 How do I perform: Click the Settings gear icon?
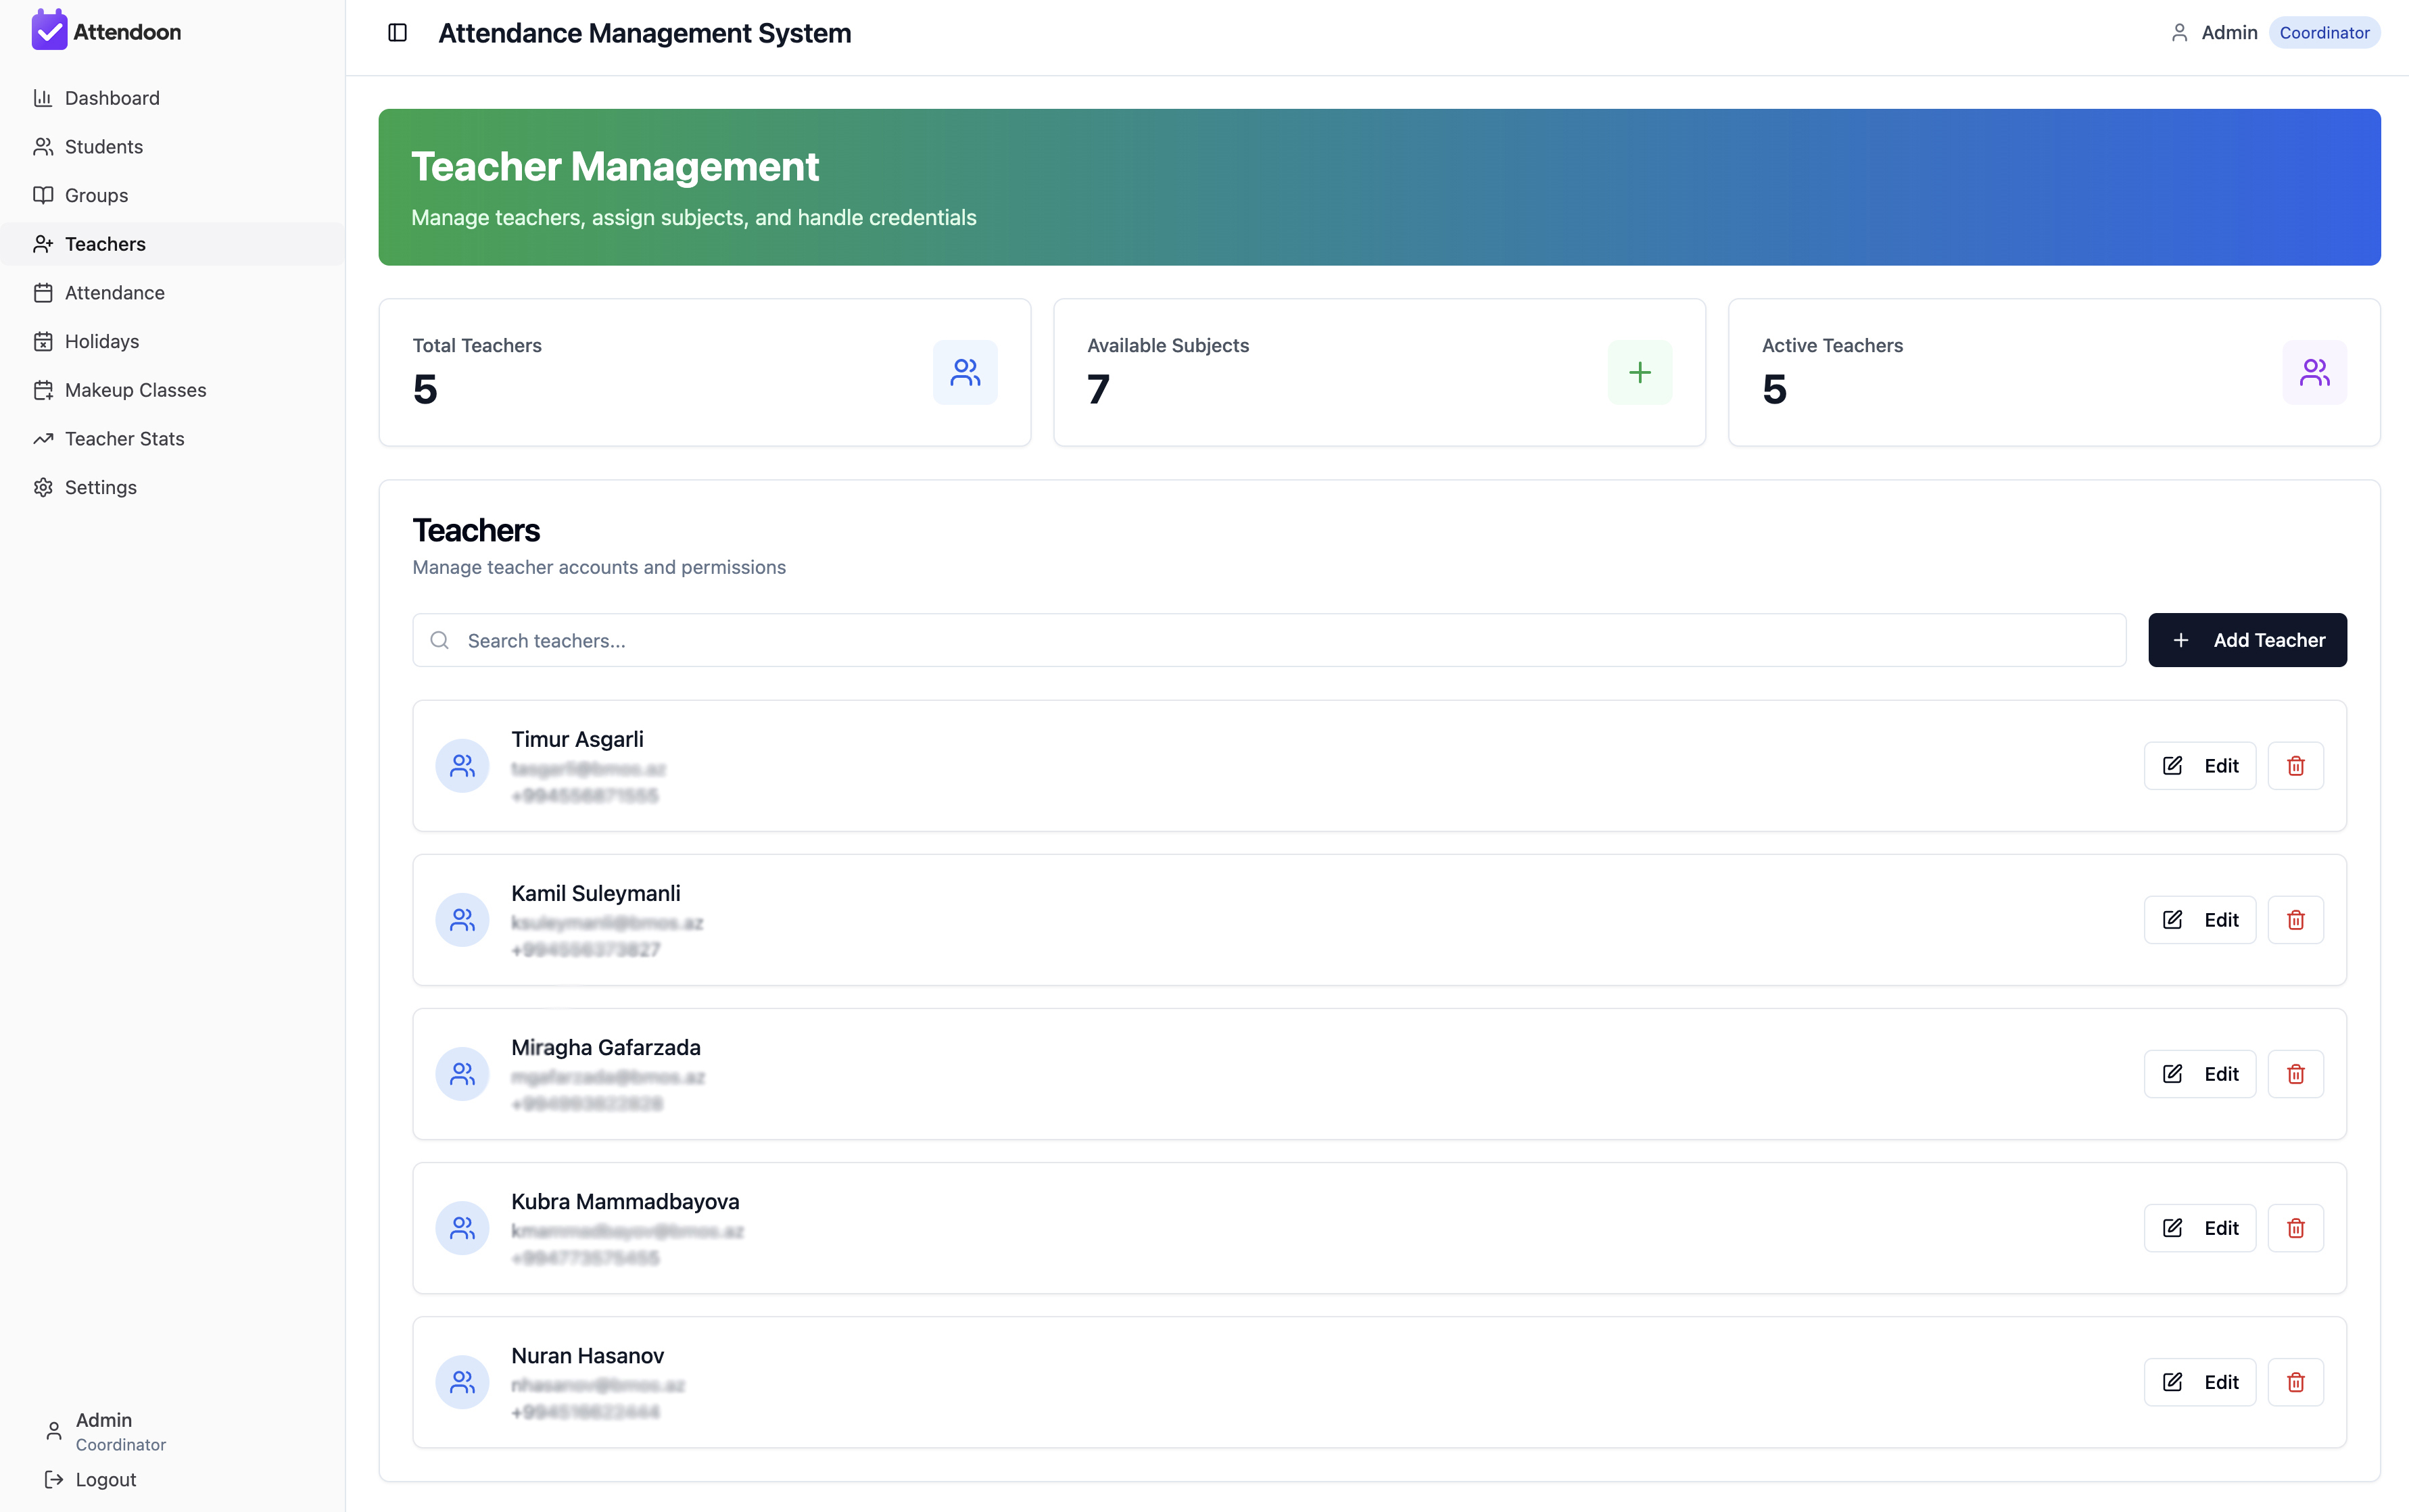coord(43,487)
